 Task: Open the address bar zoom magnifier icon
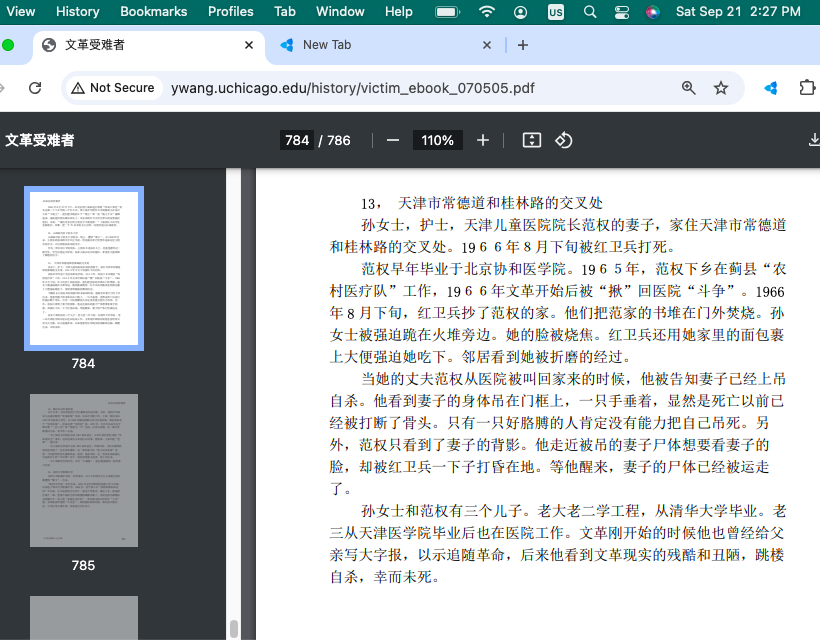(689, 88)
